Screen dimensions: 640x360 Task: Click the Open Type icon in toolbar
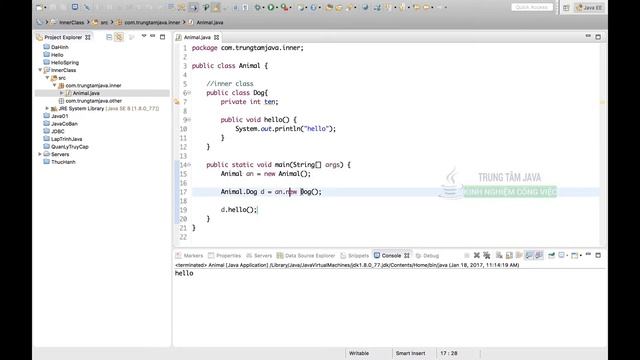coord(329,7)
